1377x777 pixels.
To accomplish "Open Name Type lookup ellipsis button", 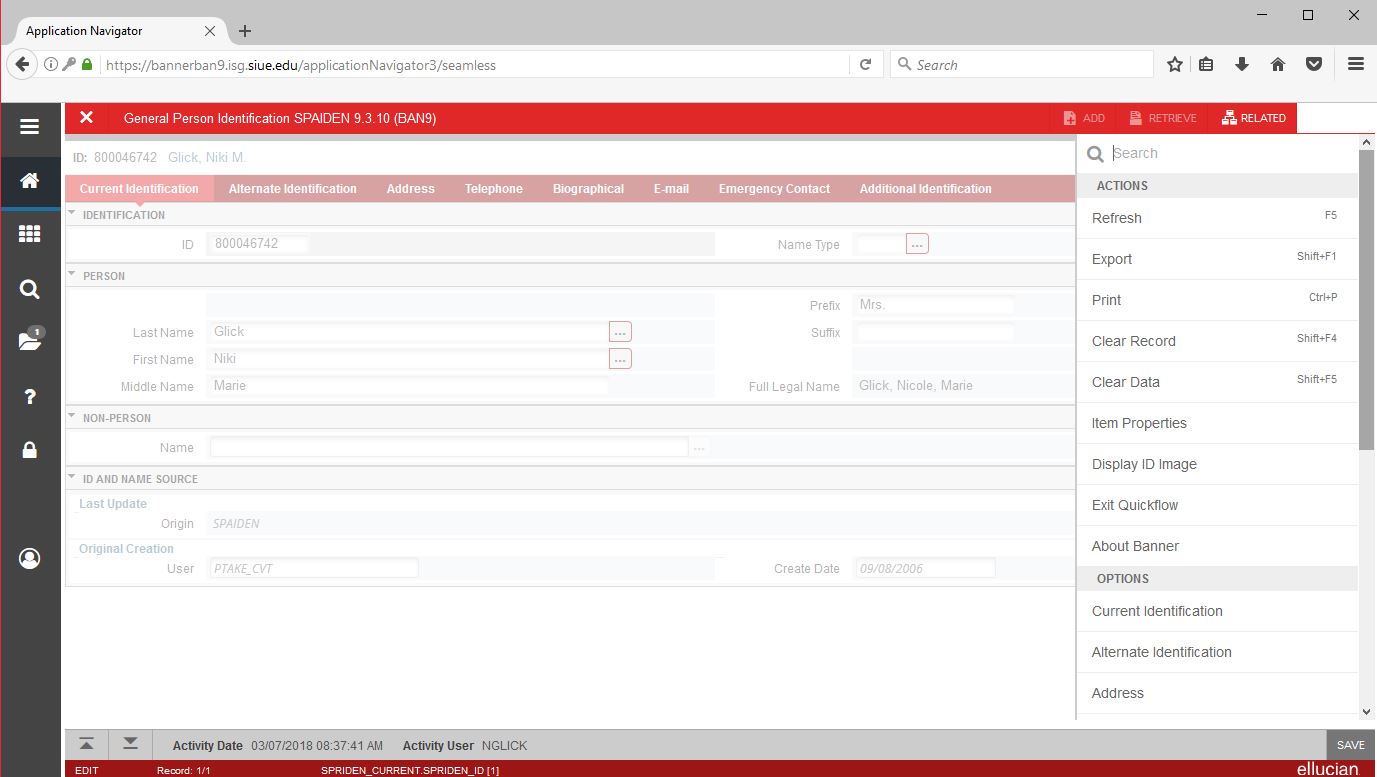I will click(917, 244).
